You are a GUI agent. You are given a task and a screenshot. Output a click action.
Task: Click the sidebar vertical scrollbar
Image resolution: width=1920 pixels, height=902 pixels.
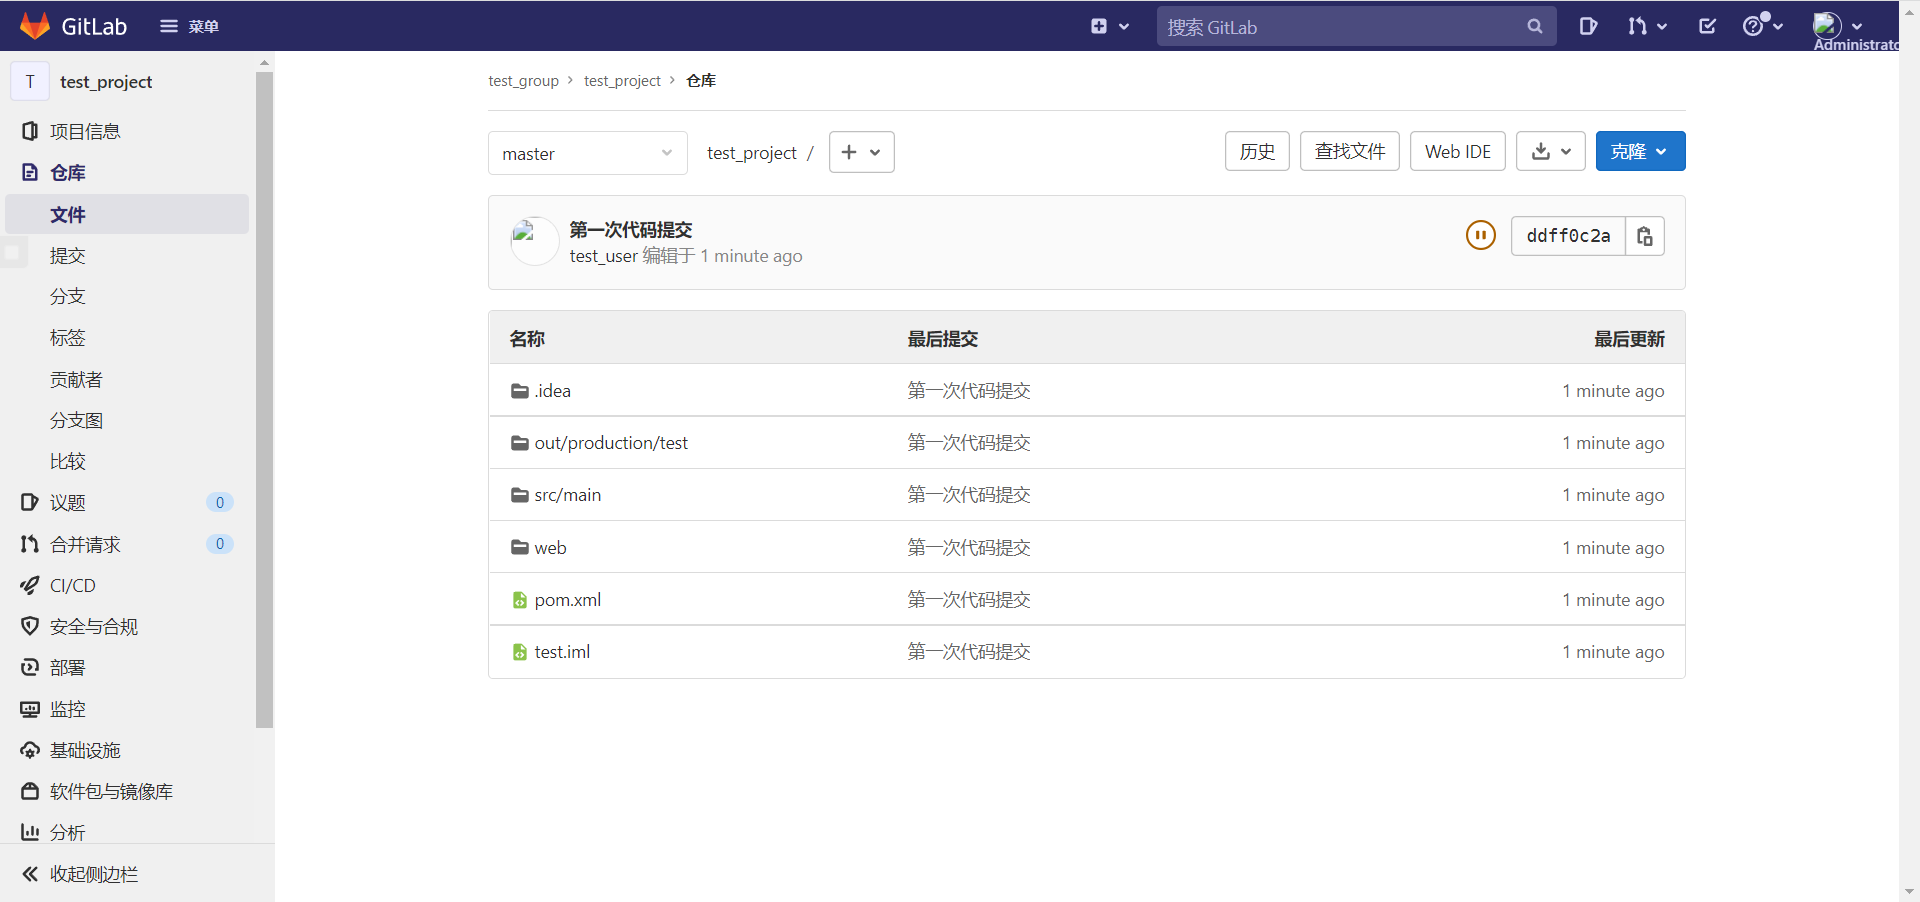(x=264, y=399)
